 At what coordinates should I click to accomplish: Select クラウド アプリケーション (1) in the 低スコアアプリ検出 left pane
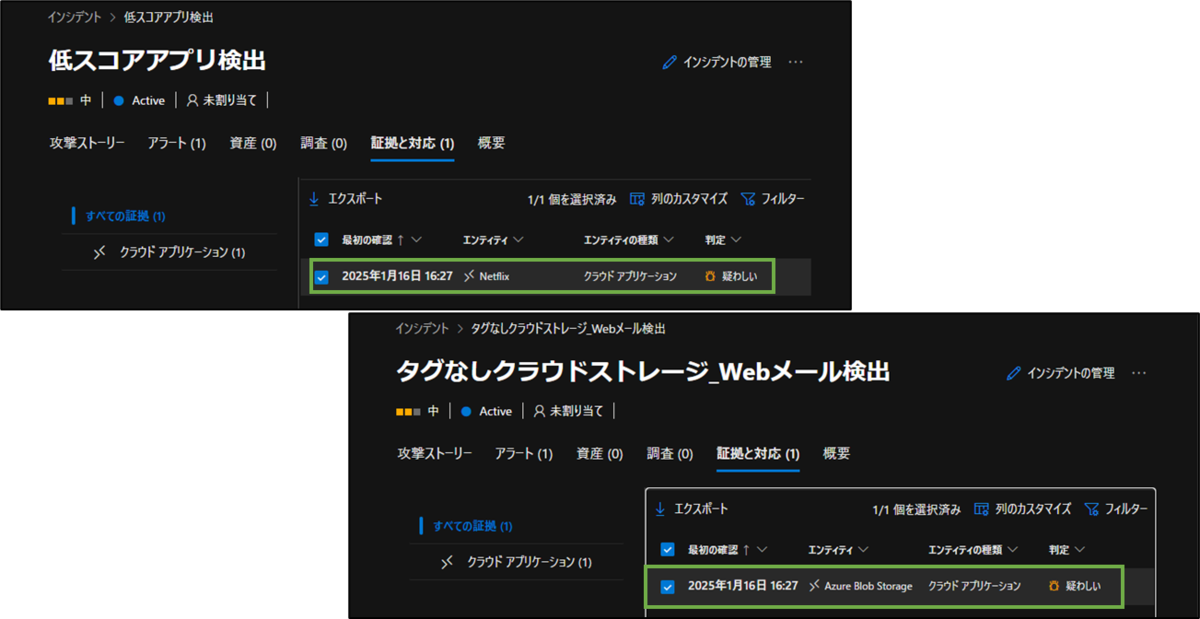click(182, 253)
